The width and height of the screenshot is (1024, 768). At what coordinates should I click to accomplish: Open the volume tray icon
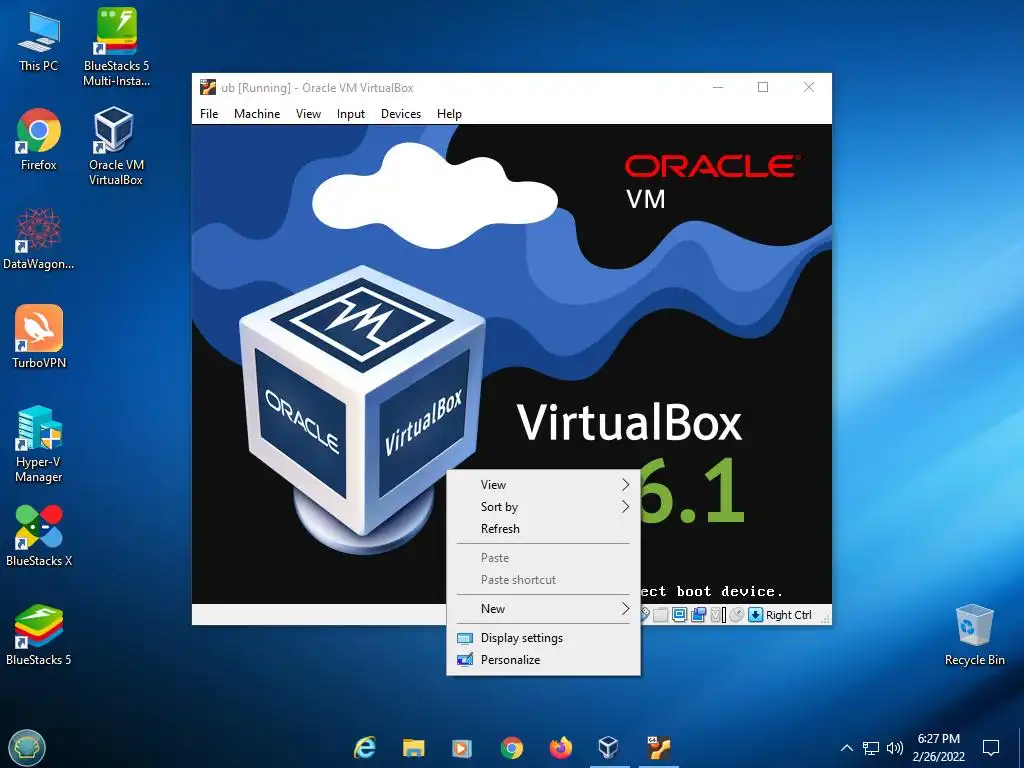895,748
